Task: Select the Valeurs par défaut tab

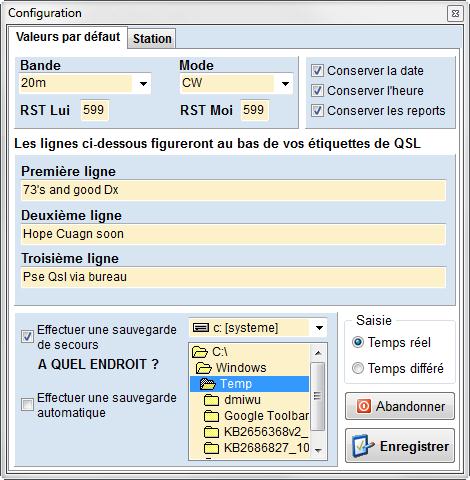Action: (x=68, y=37)
